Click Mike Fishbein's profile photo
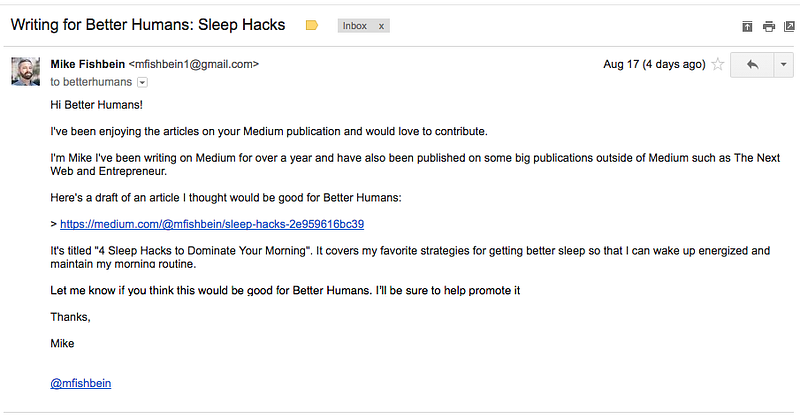The height and width of the screenshot is (418, 800). click(x=26, y=71)
